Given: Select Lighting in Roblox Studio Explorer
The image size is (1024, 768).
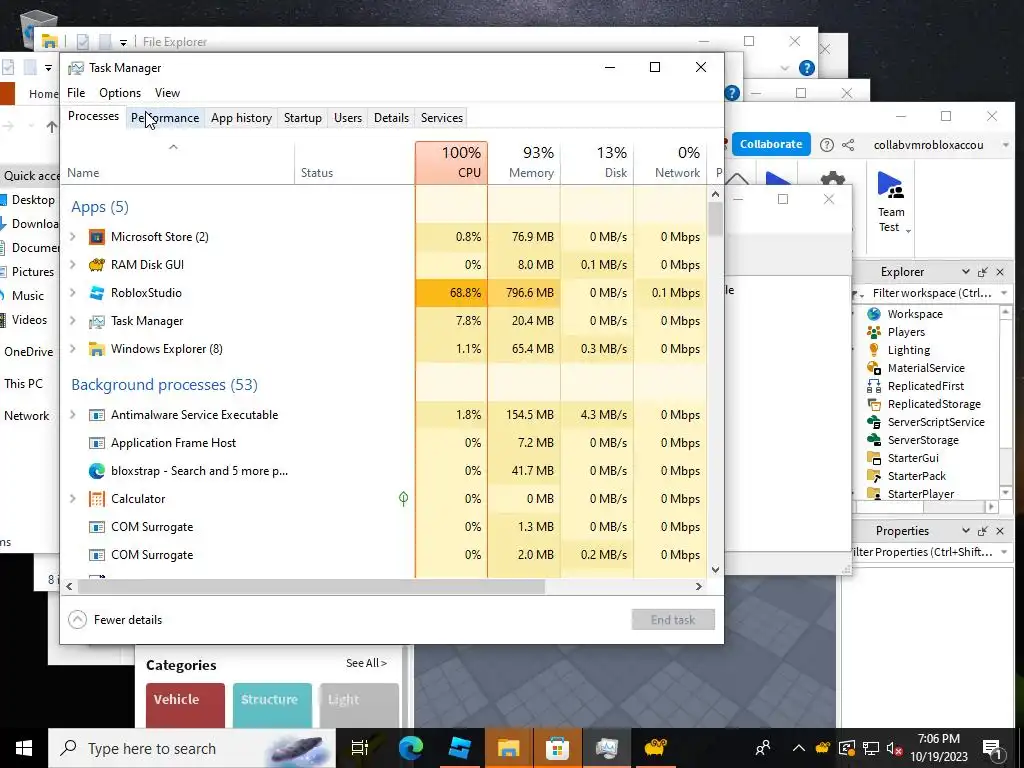Looking at the screenshot, I should tap(908, 350).
